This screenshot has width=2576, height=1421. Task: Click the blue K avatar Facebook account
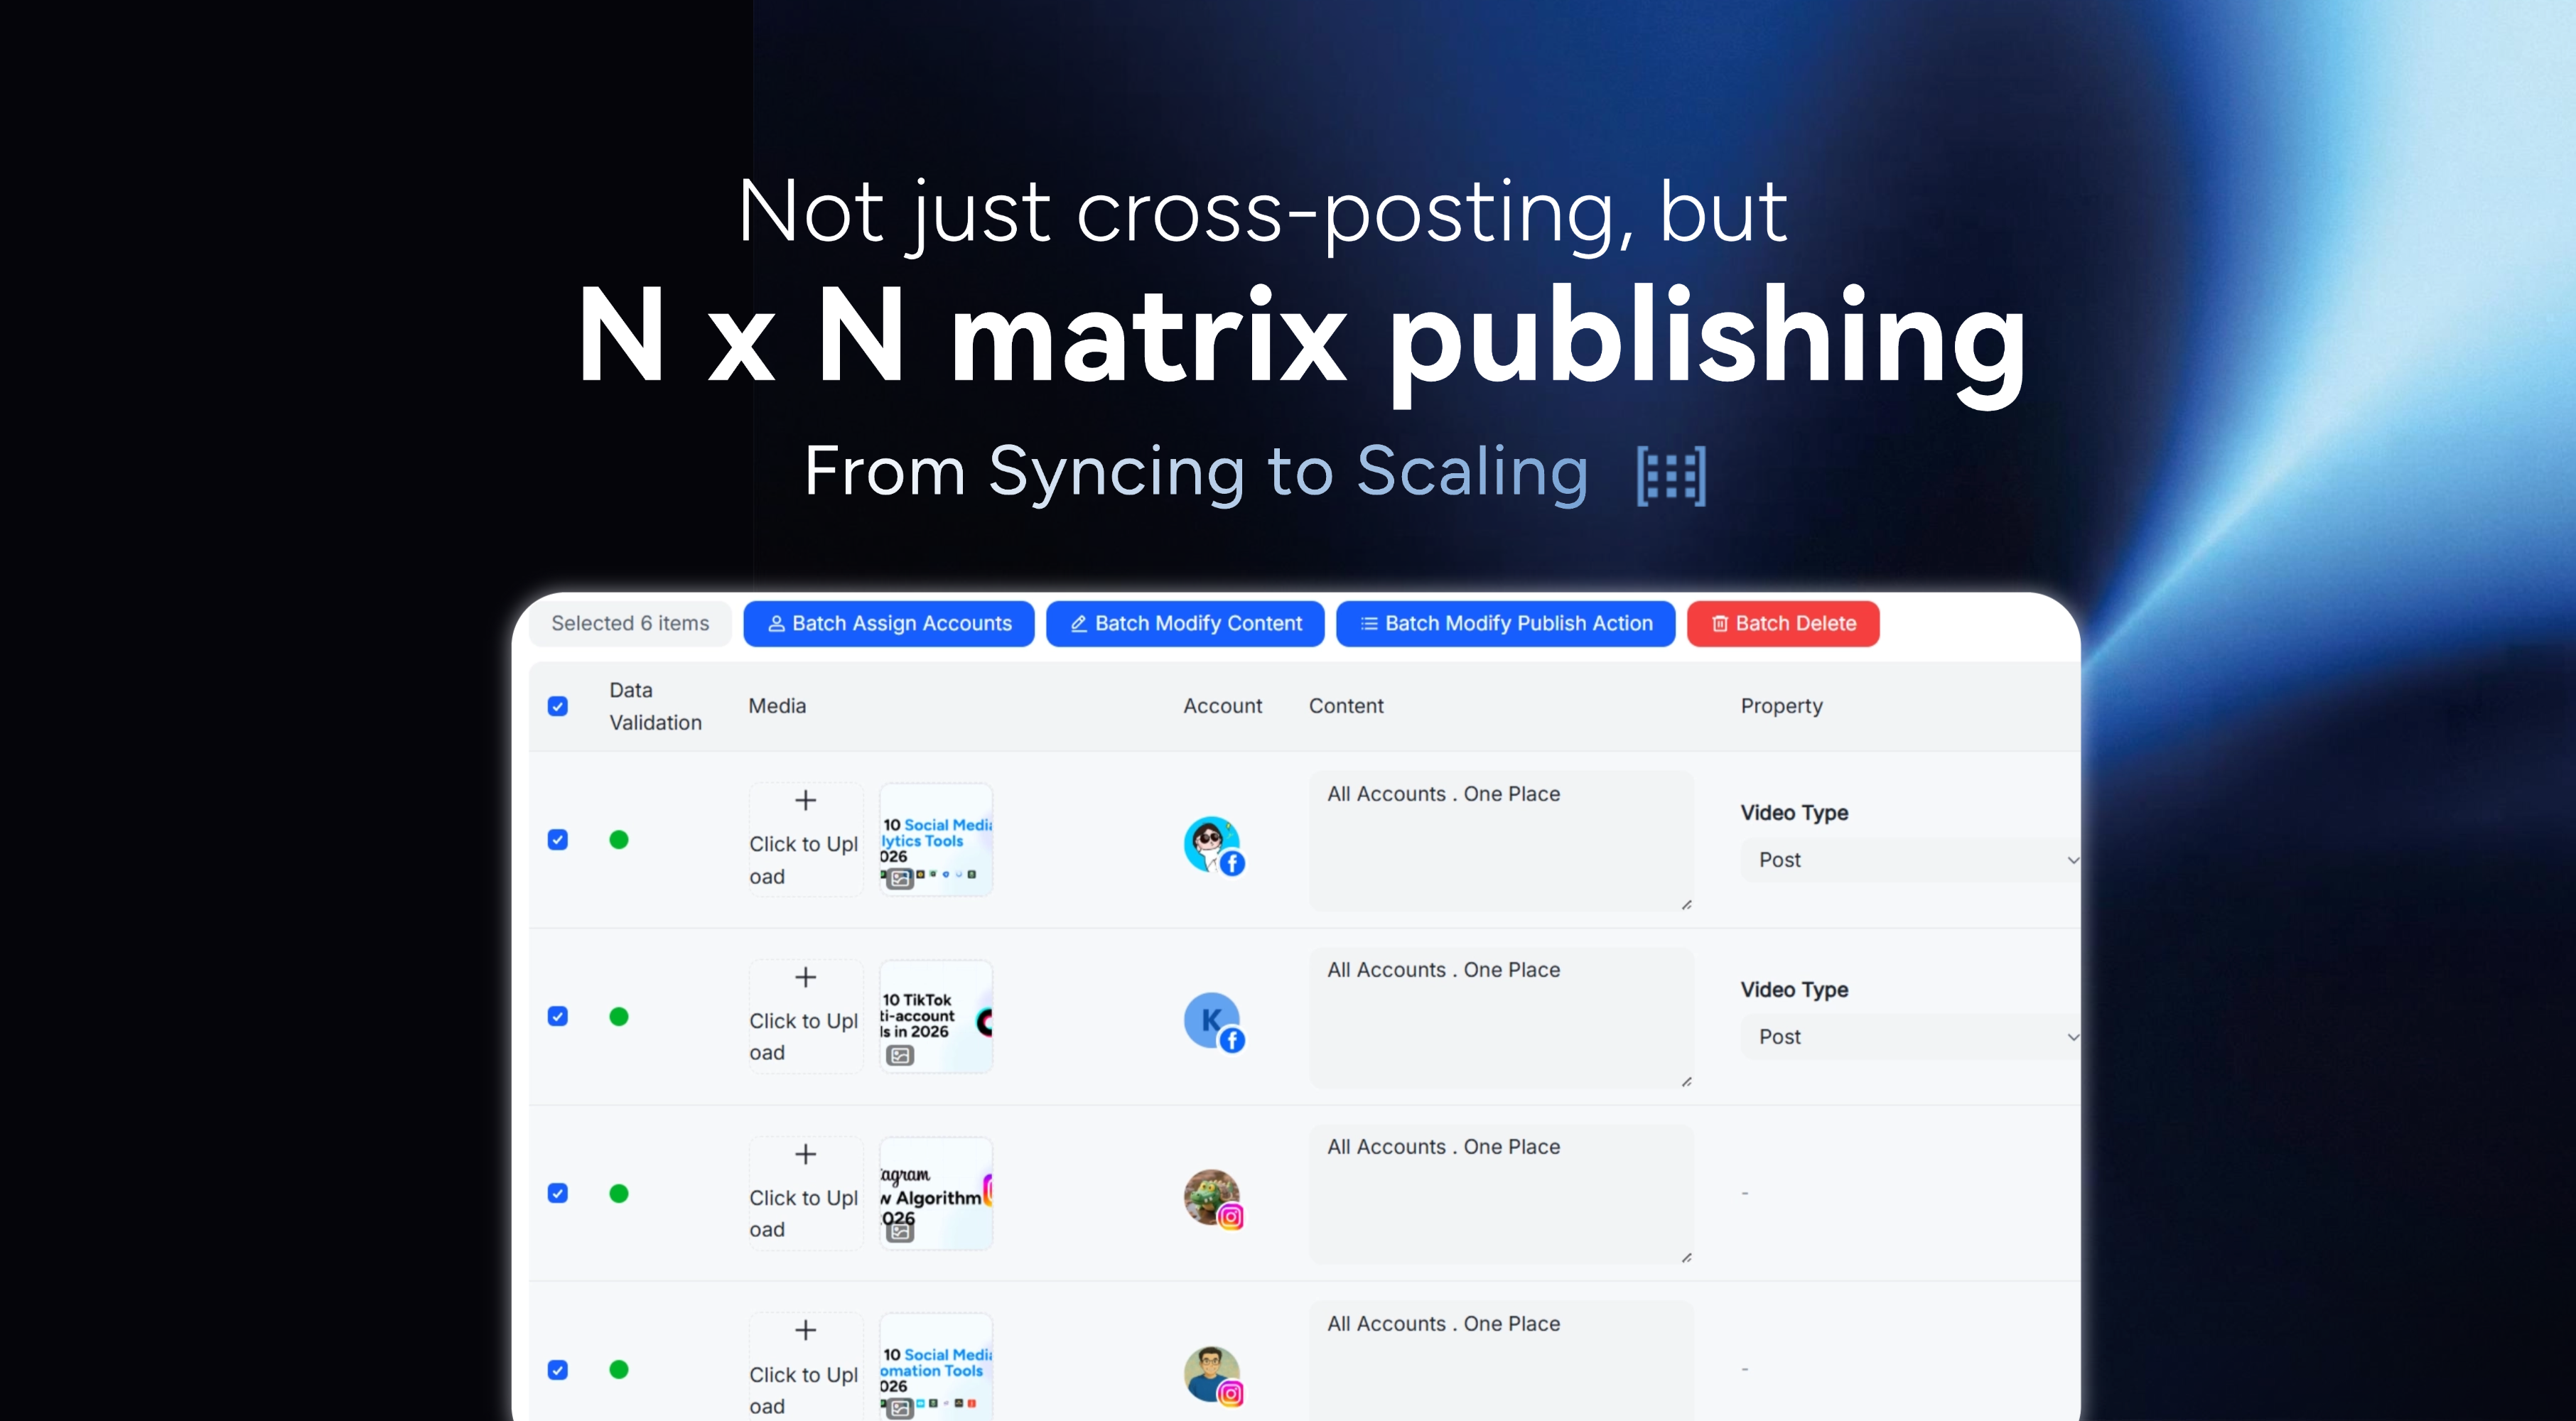pyautogui.click(x=1212, y=1020)
